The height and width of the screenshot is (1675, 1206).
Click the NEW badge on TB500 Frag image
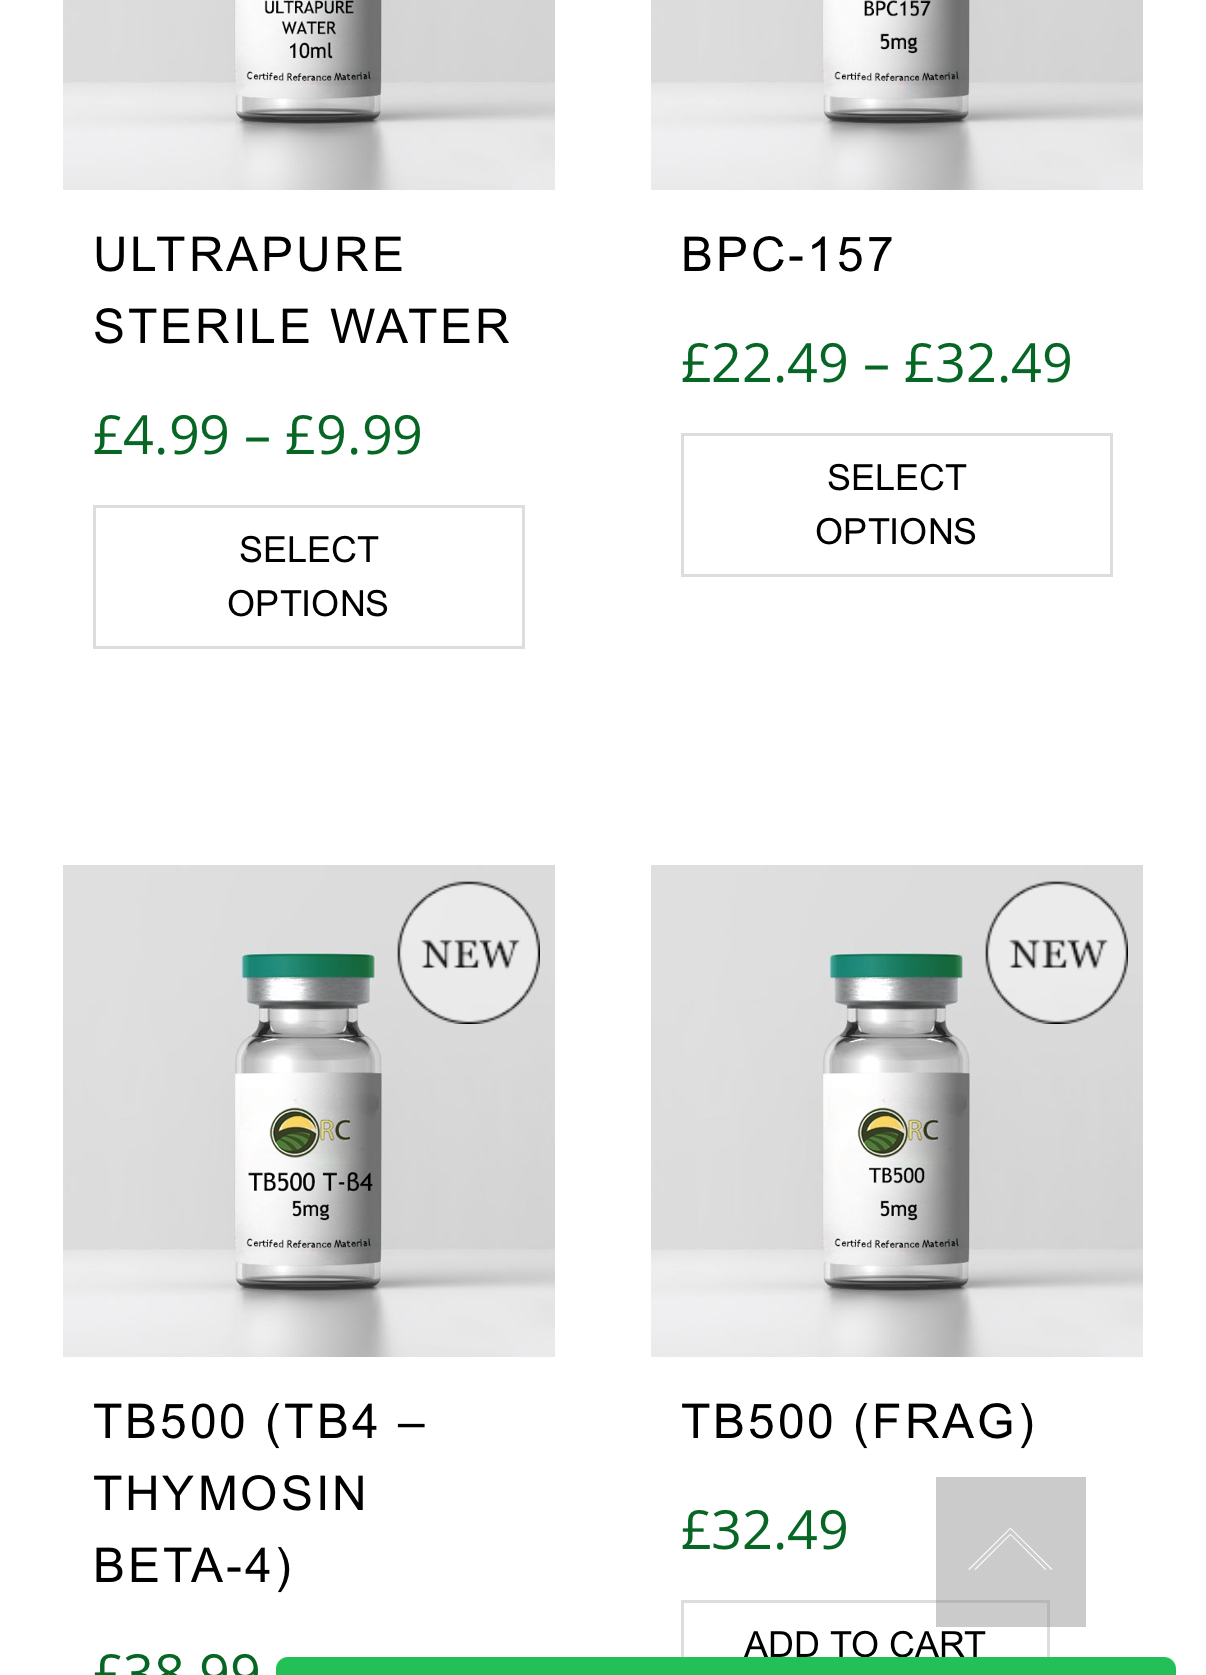pyautogui.click(x=1057, y=953)
